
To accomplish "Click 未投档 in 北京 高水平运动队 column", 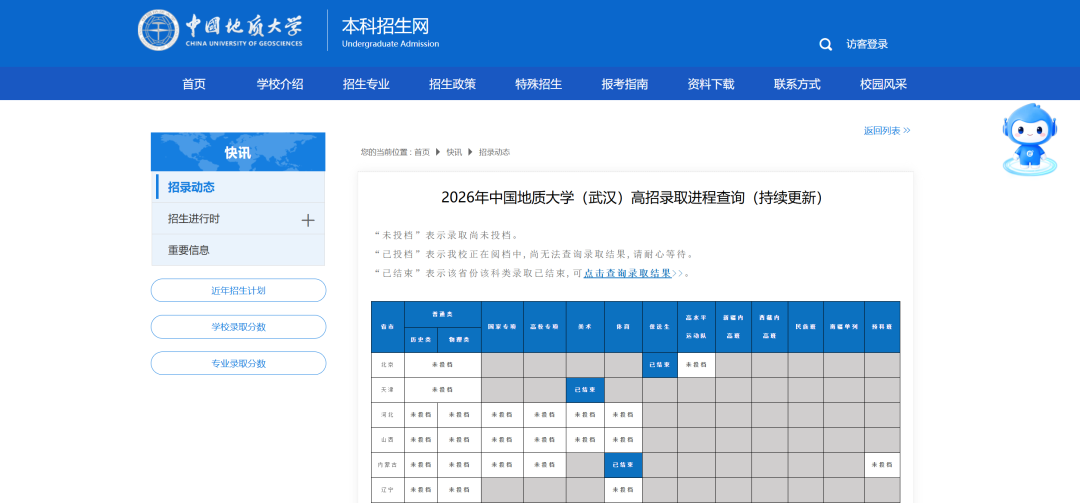I will pos(696,365).
